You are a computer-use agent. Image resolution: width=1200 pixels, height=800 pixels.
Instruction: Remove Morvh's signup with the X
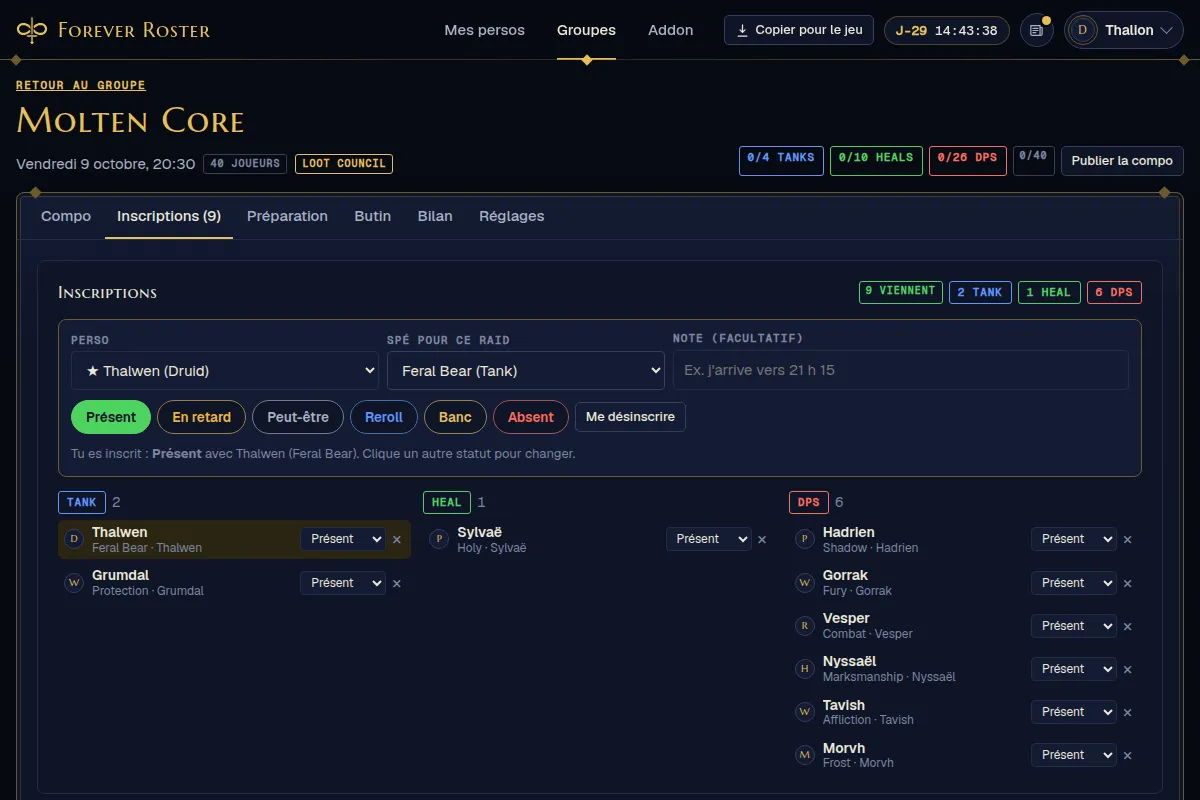point(1128,755)
